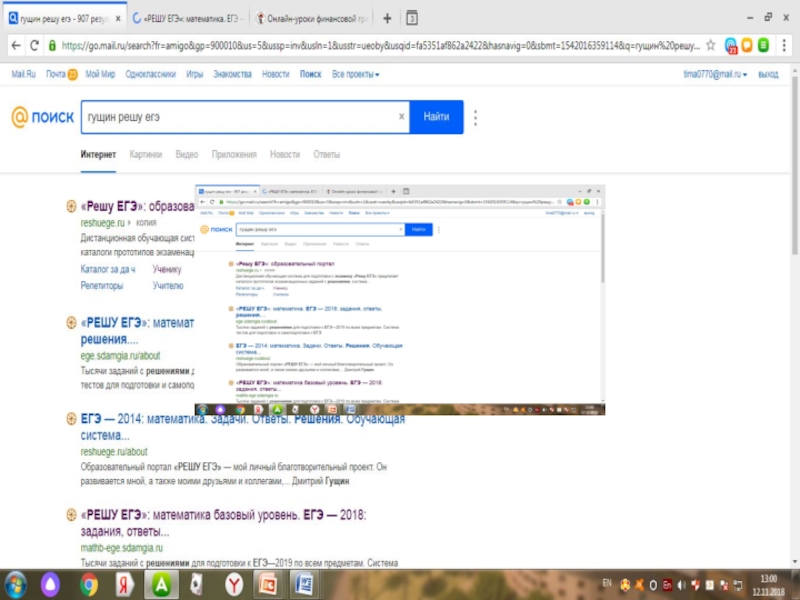Viewport: 800px width, 600px height.
Task: Go back with the browser back arrow
Action: point(16,45)
